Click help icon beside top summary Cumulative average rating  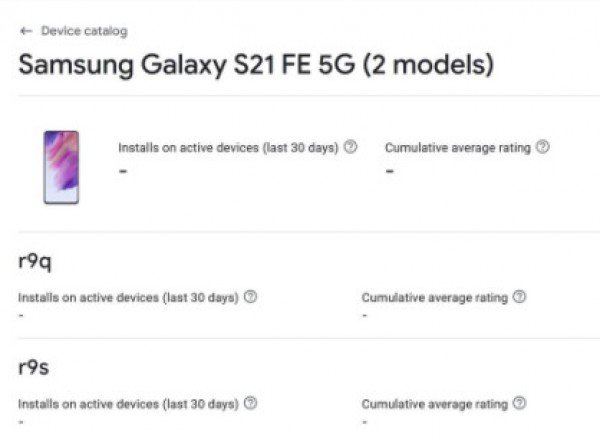pos(542,146)
